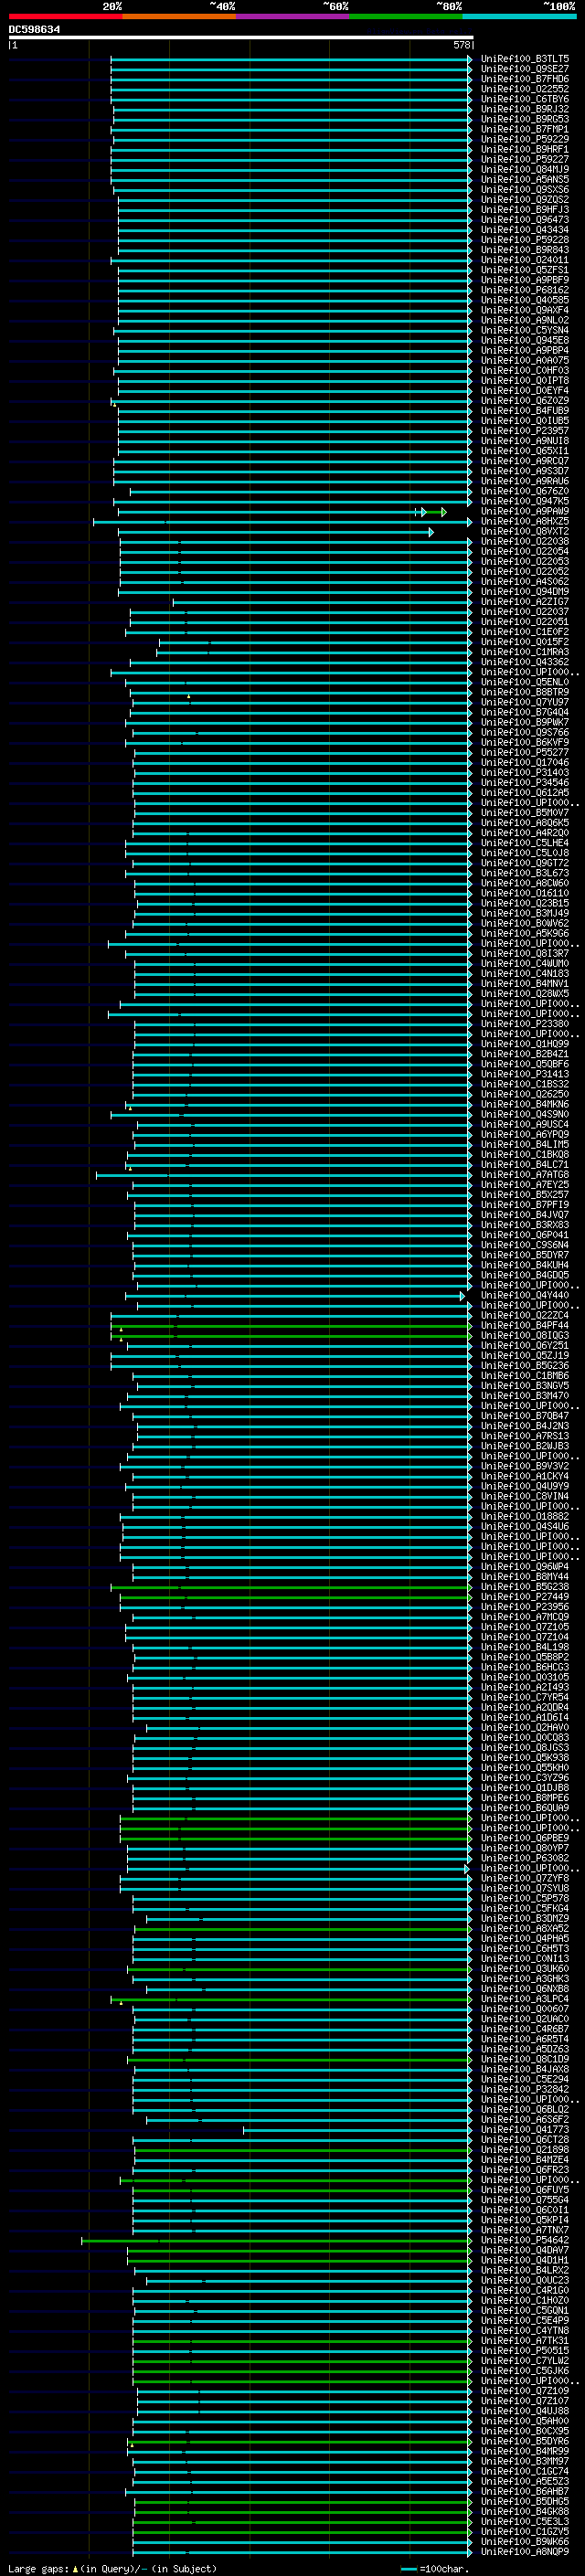This screenshot has height=2576, width=585.
Task: Open hit UniRef100_Q8VXT2
Action: [x=524, y=531]
